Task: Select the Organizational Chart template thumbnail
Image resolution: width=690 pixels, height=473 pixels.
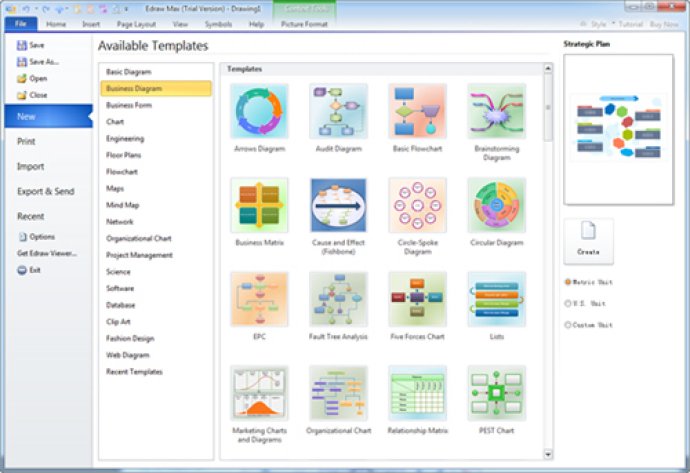Action: tap(338, 393)
